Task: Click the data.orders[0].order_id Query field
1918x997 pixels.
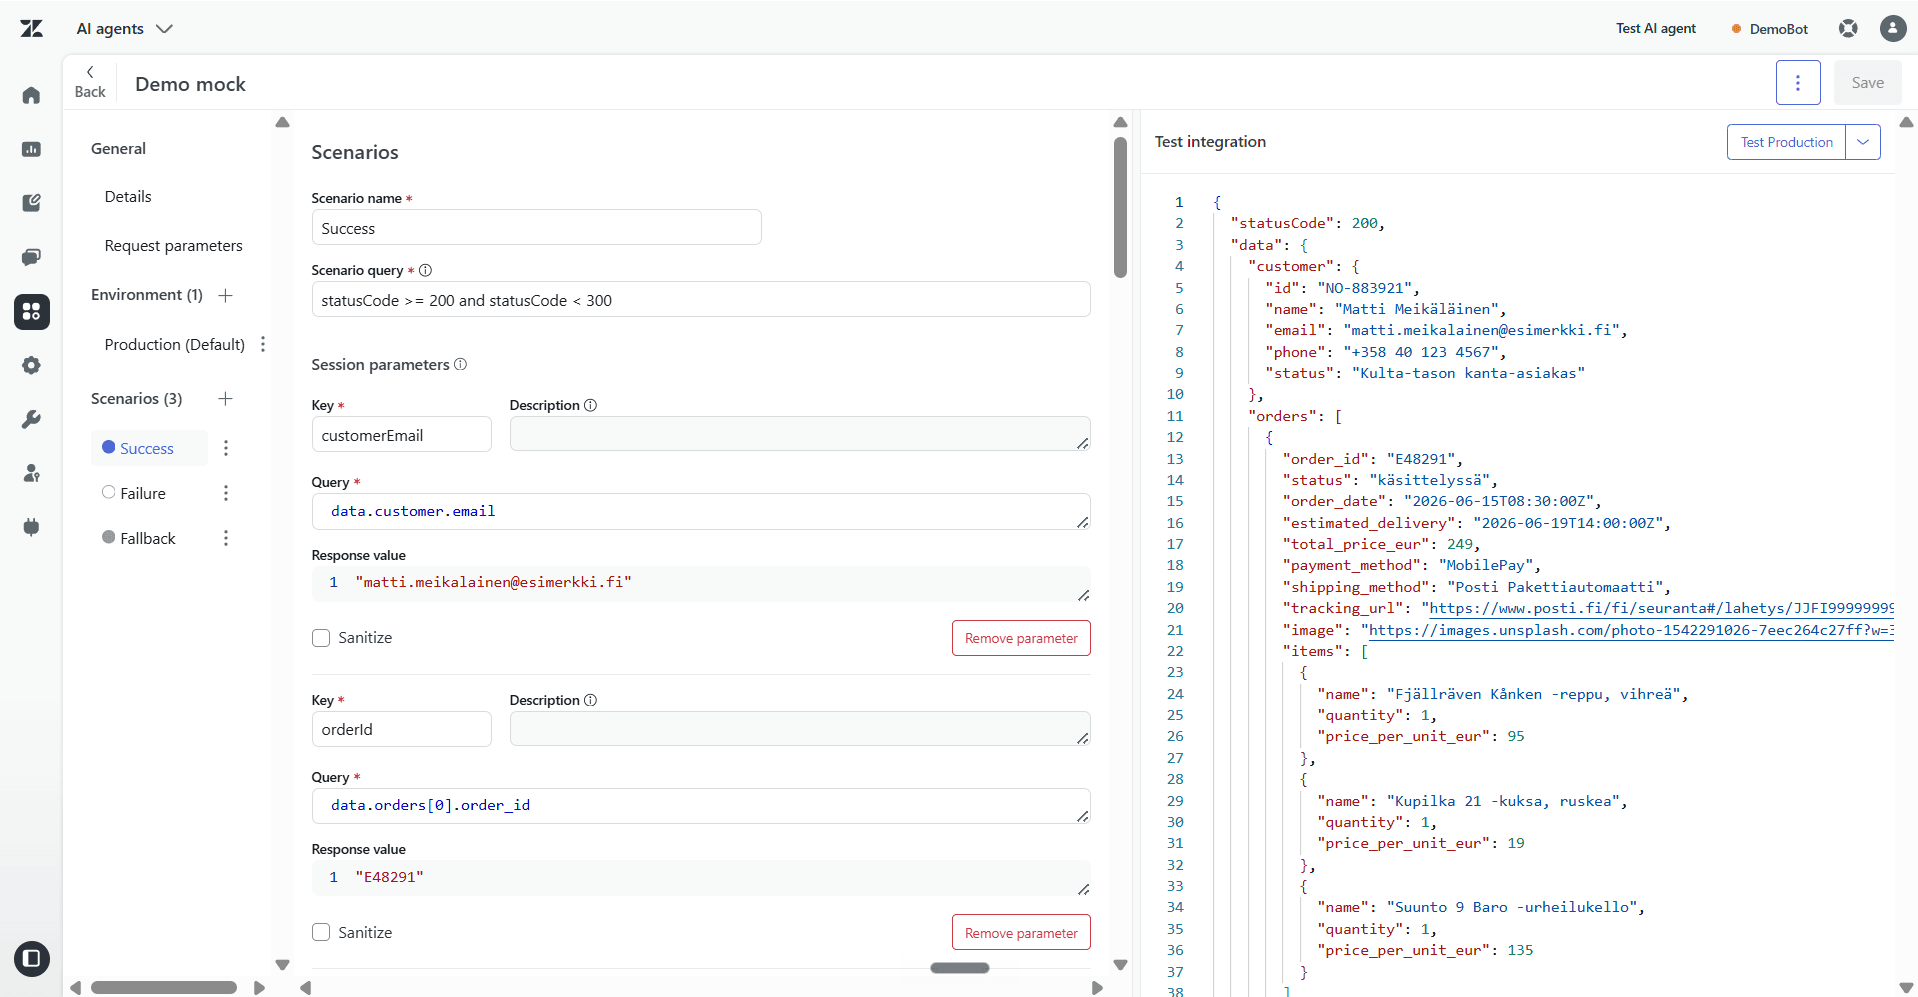Action: (701, 806)
